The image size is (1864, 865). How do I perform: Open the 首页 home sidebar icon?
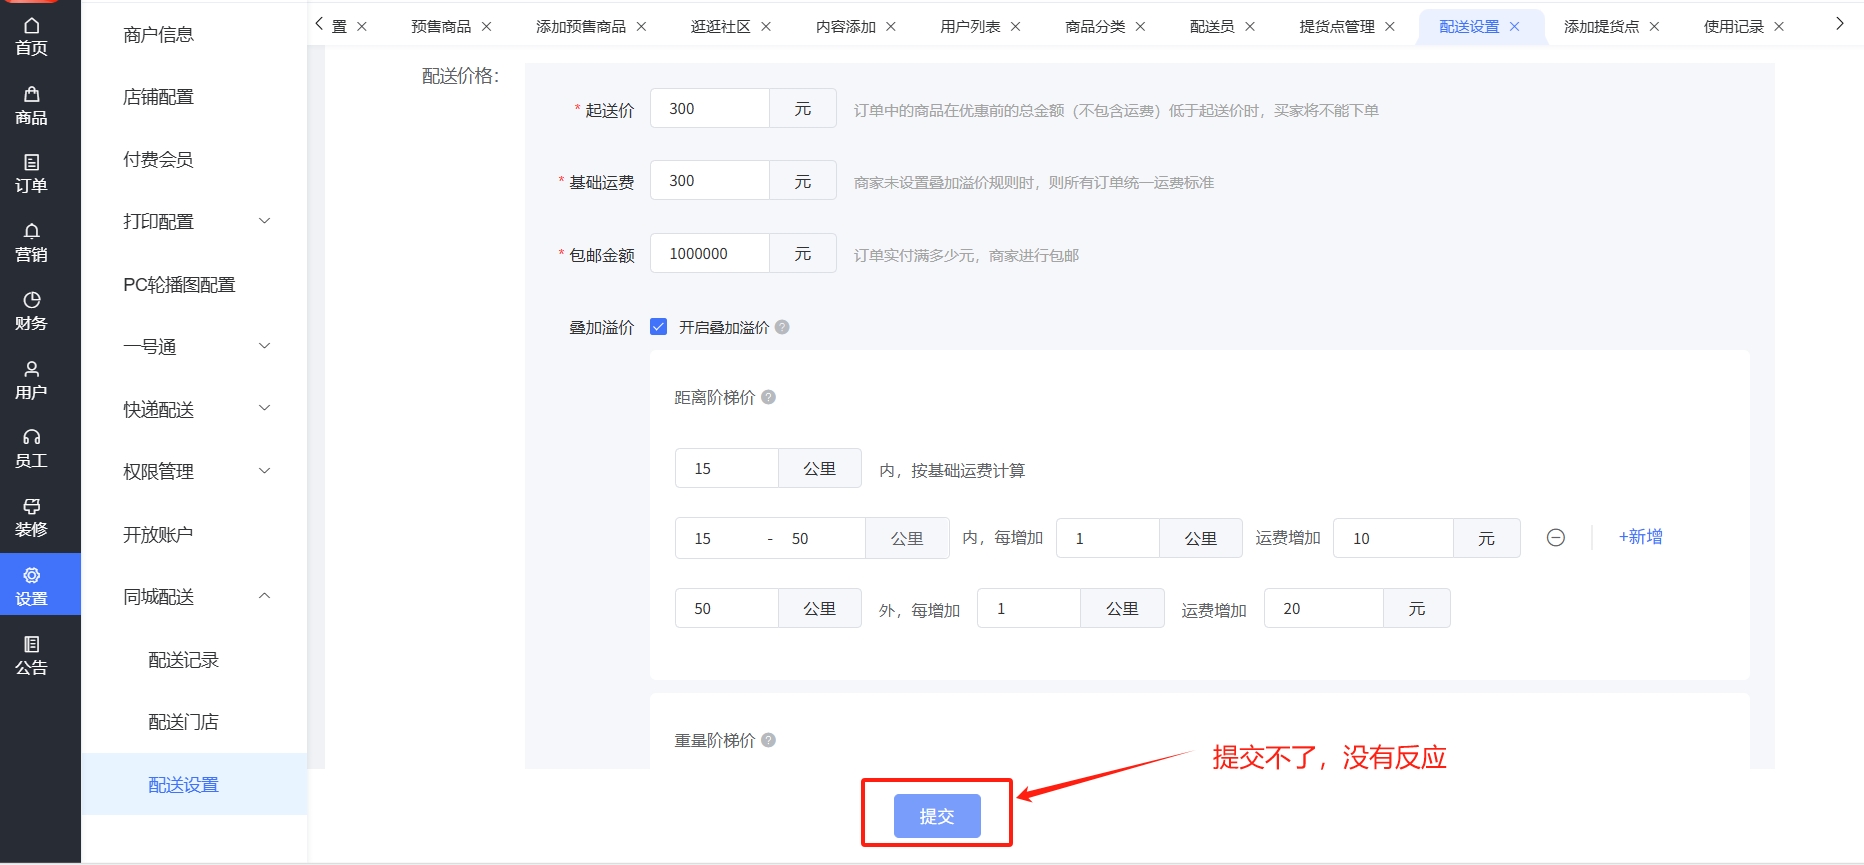tap(31, 36)
